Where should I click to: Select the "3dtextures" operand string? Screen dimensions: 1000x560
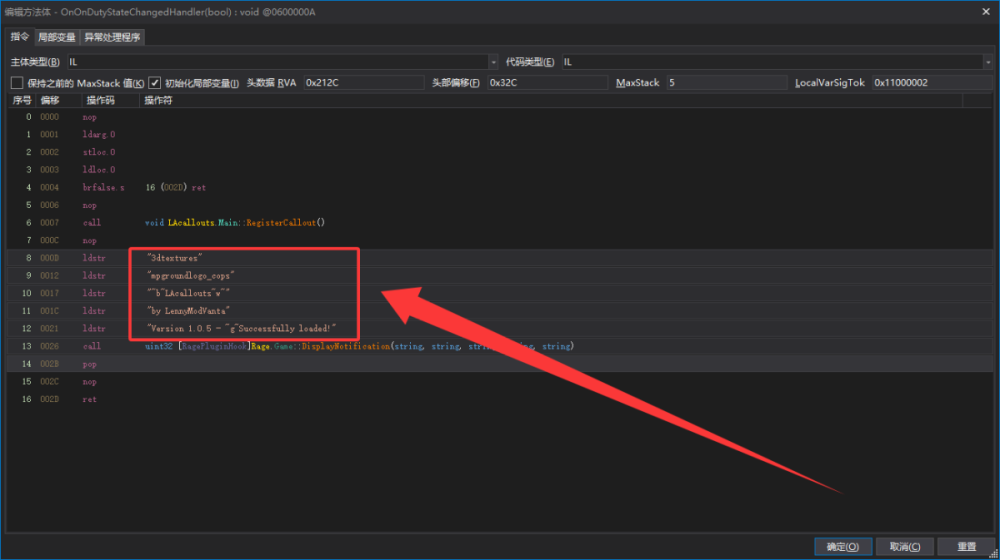click(174, 258)
